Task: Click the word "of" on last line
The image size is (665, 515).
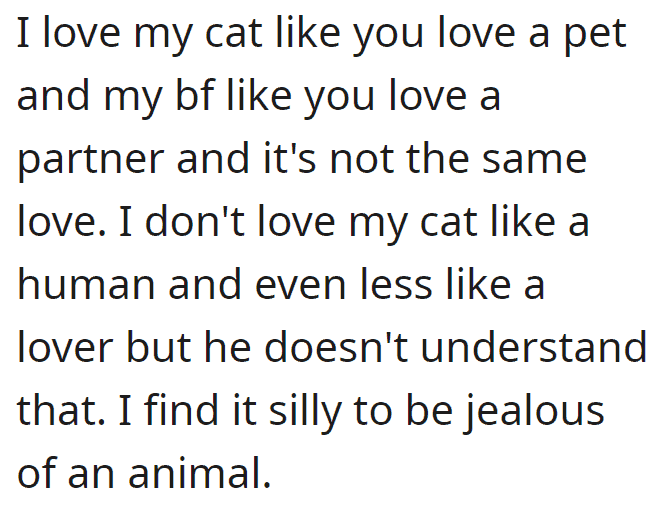Action: tap(36, 472)
